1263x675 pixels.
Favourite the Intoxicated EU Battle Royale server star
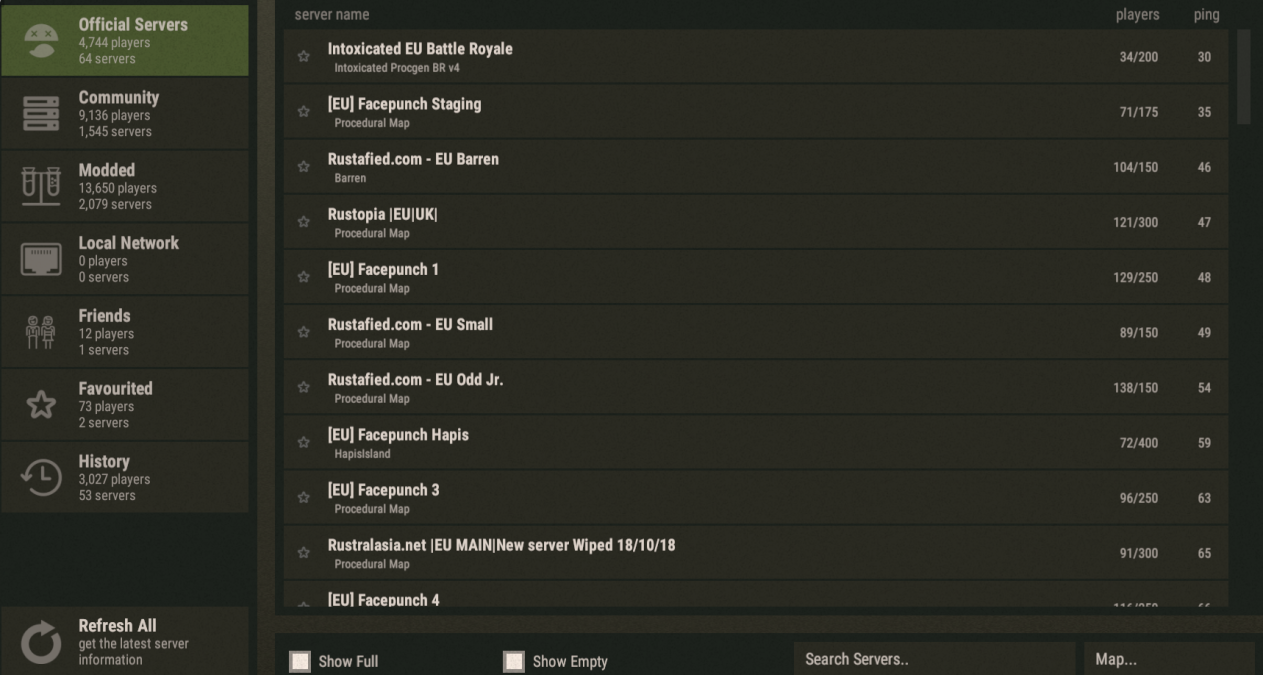click(304, 57)
